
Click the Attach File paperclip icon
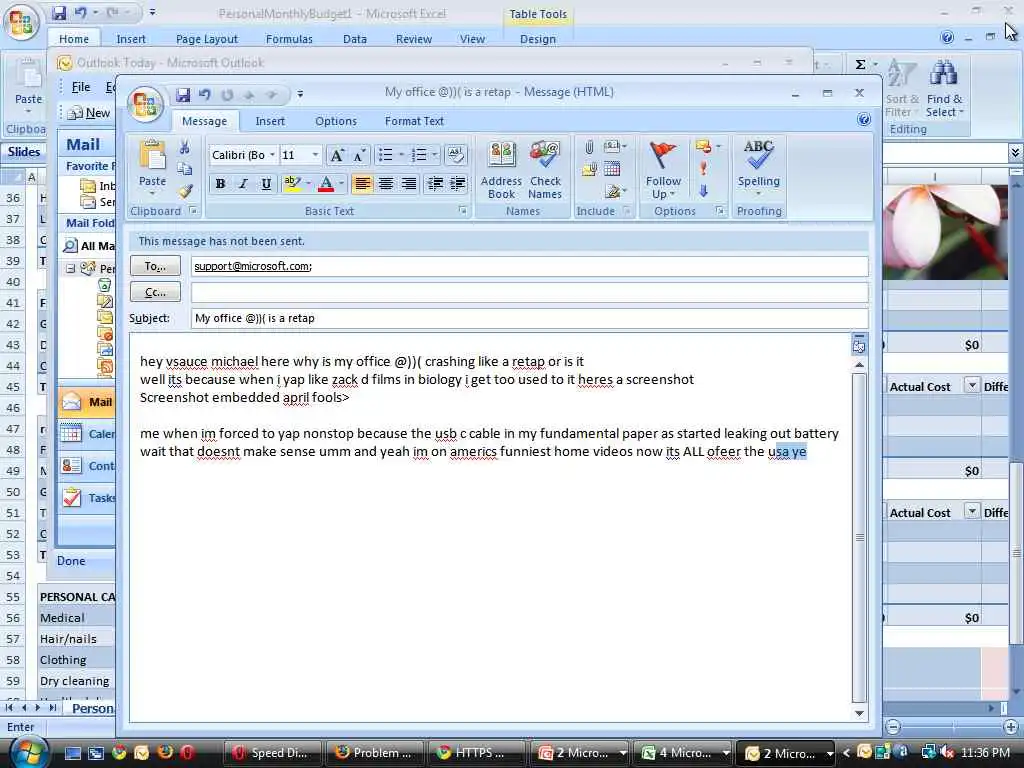pyautogui.click(x=589, y=147)
